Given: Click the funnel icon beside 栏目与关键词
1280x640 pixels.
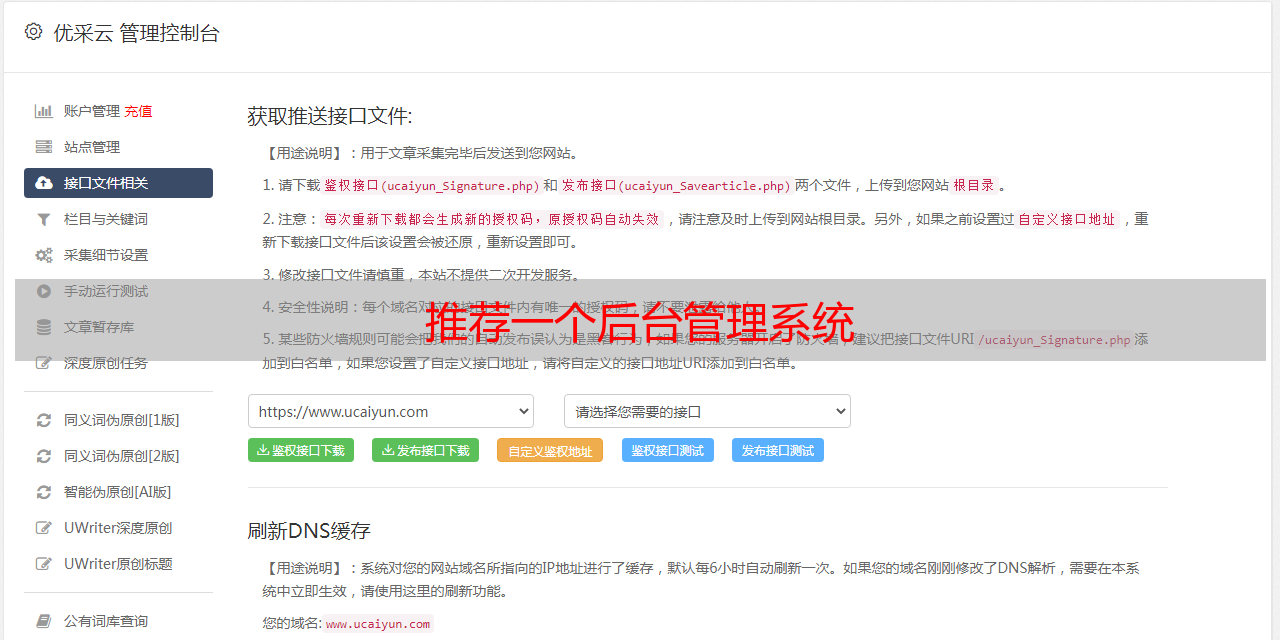Looking at the screenshot, I should [44, 219].
